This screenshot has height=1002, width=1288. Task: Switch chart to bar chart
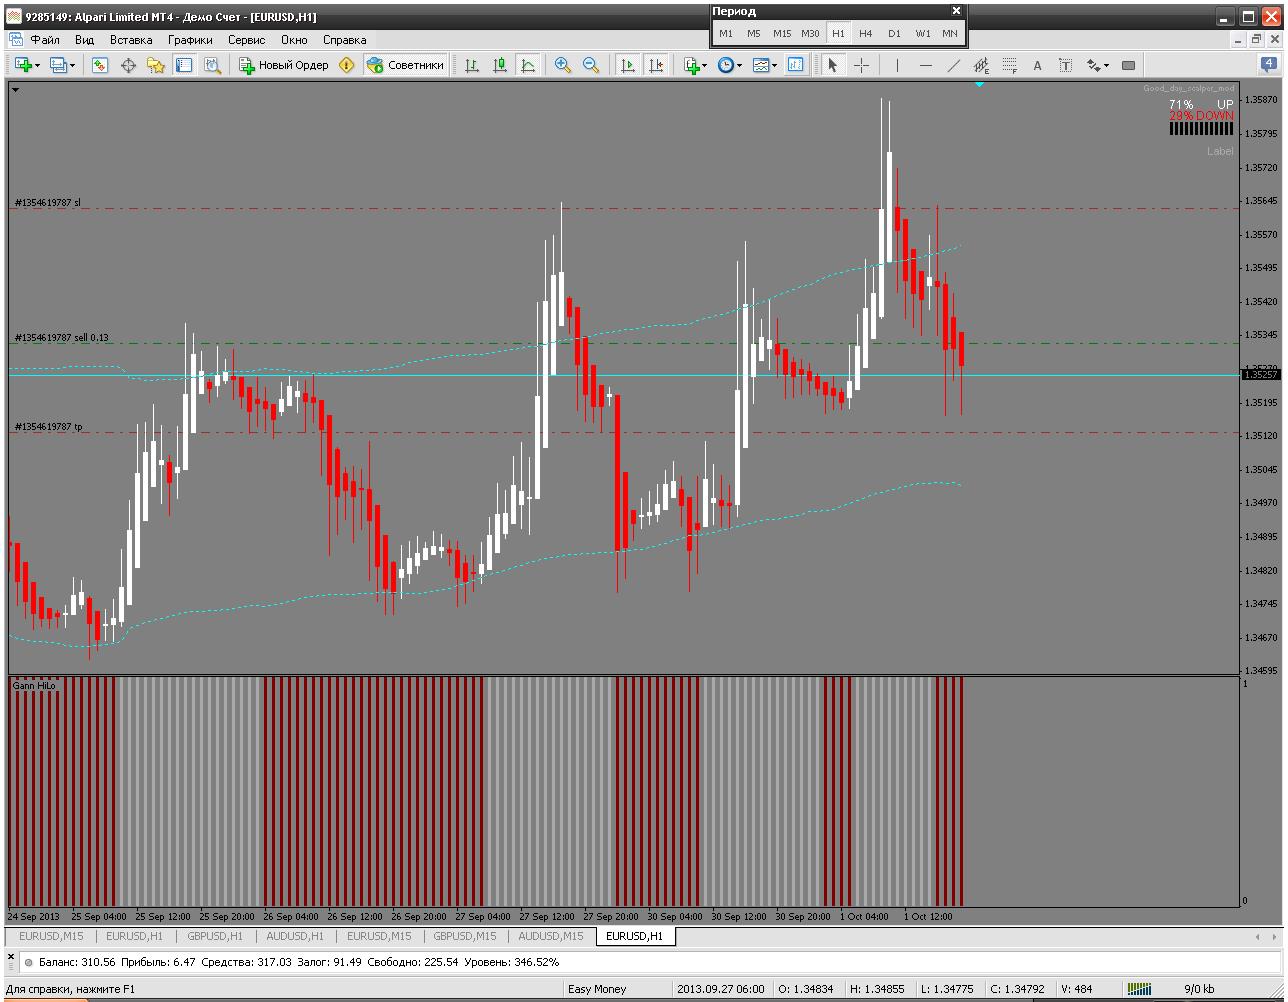pos(472,65)
